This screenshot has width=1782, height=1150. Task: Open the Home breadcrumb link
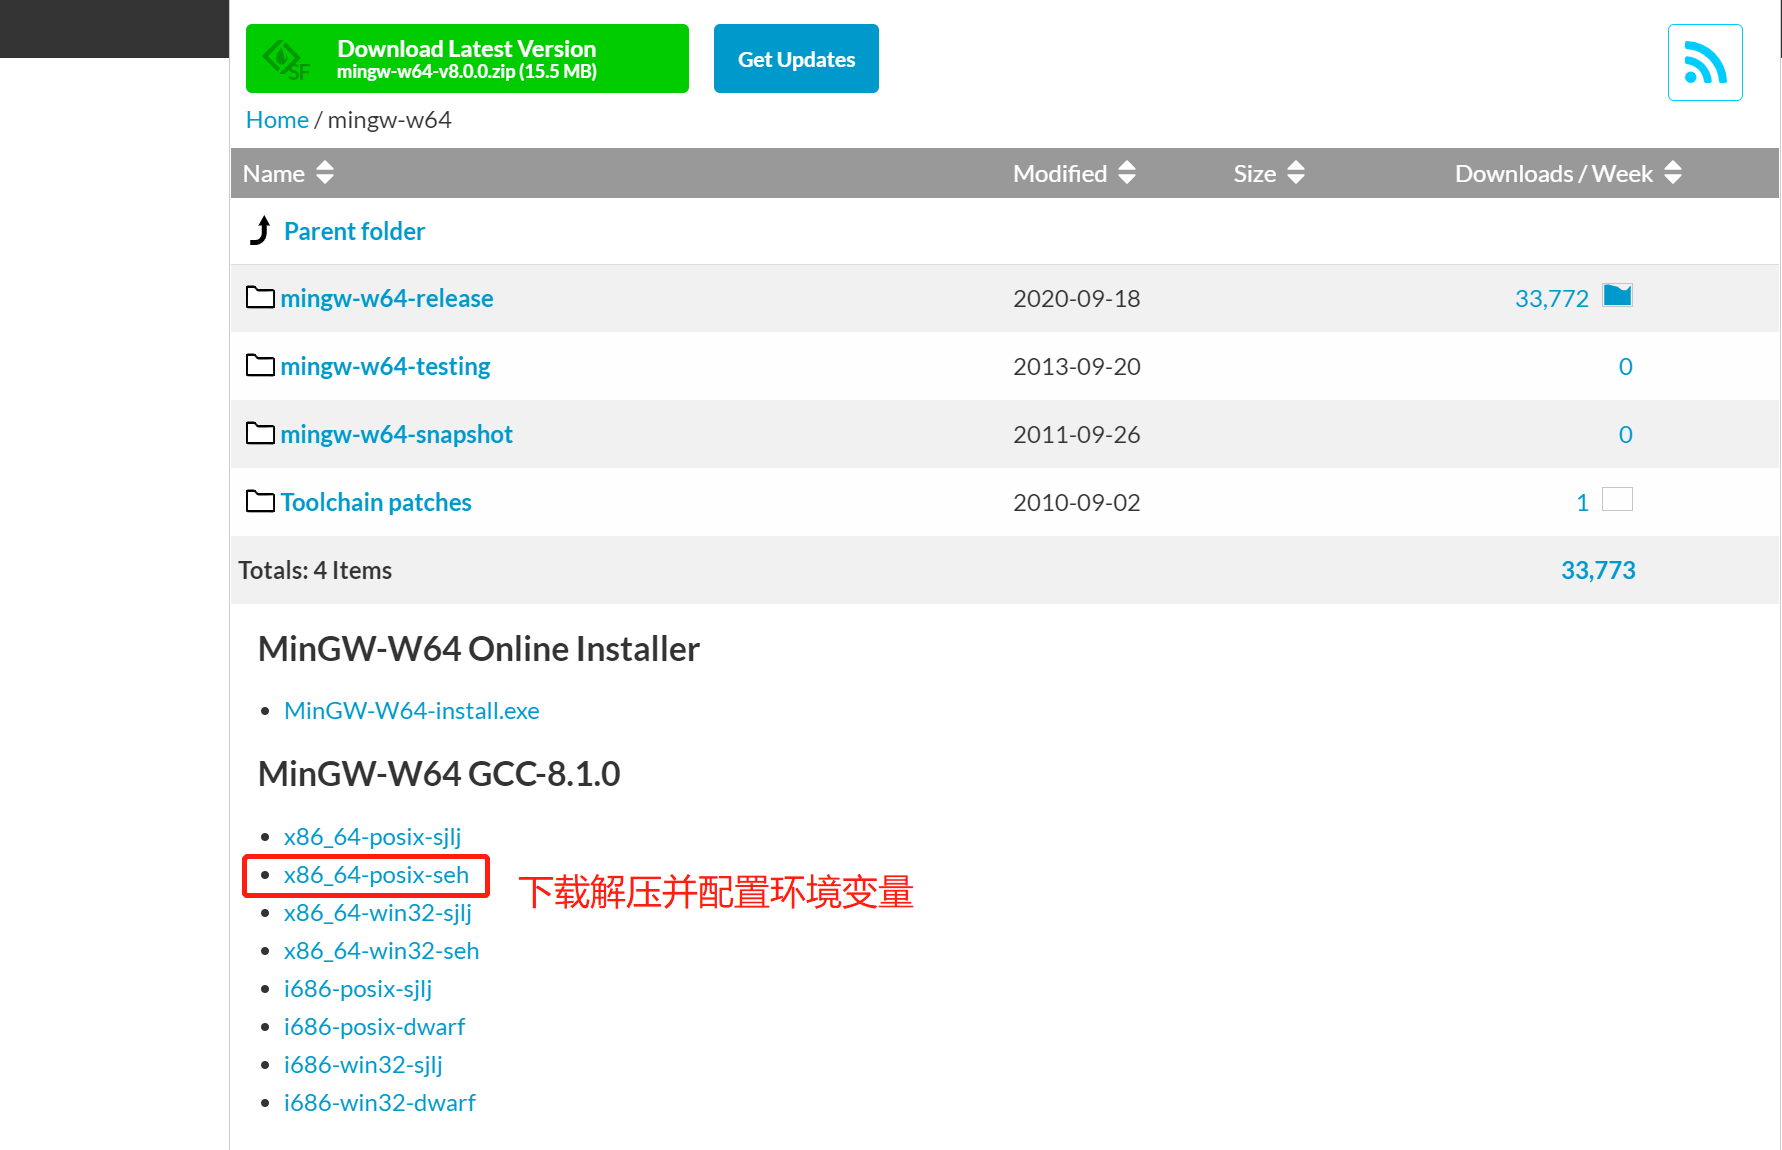click(277, 119)
